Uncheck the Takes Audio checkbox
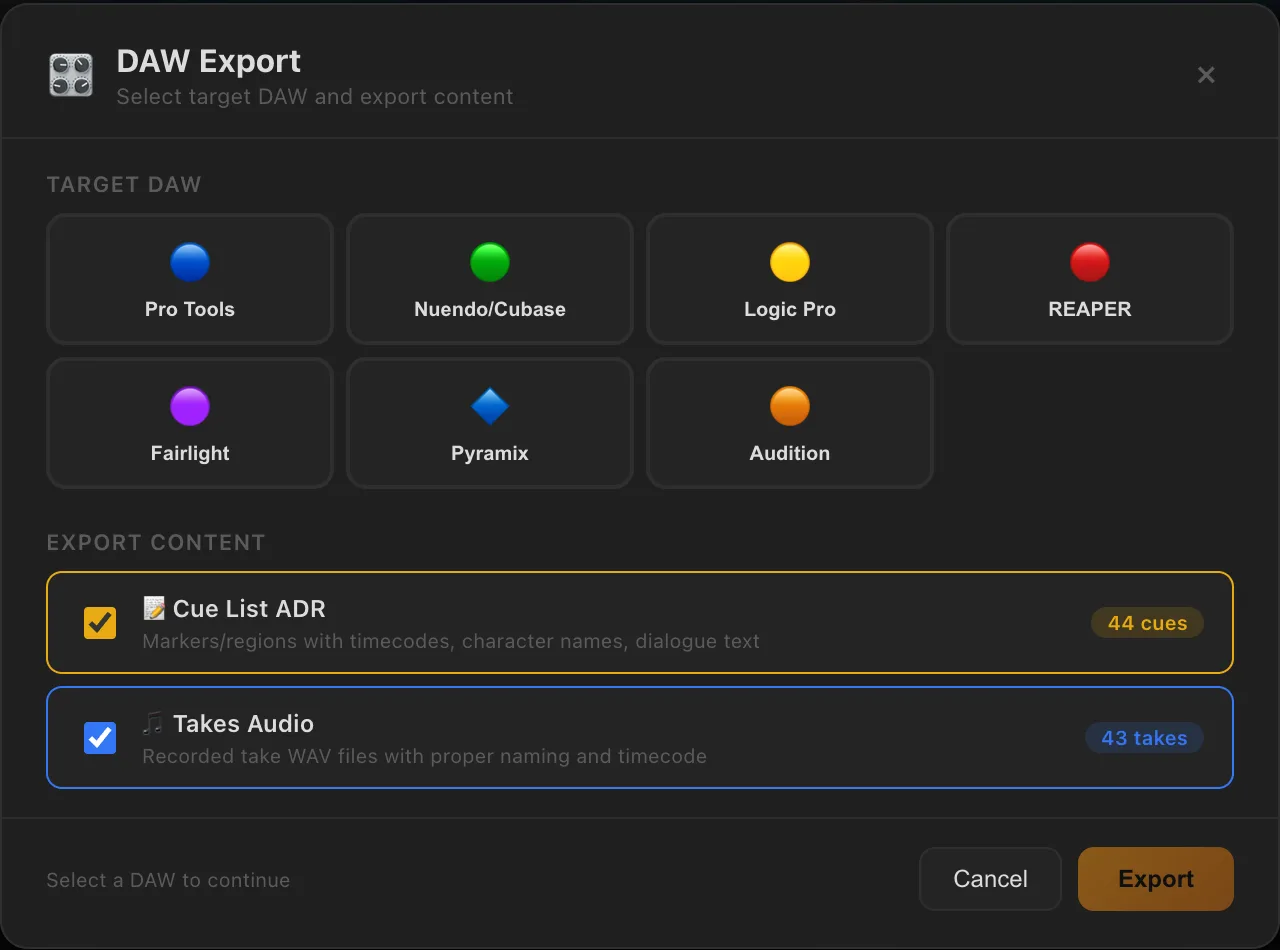 (100, 738)
